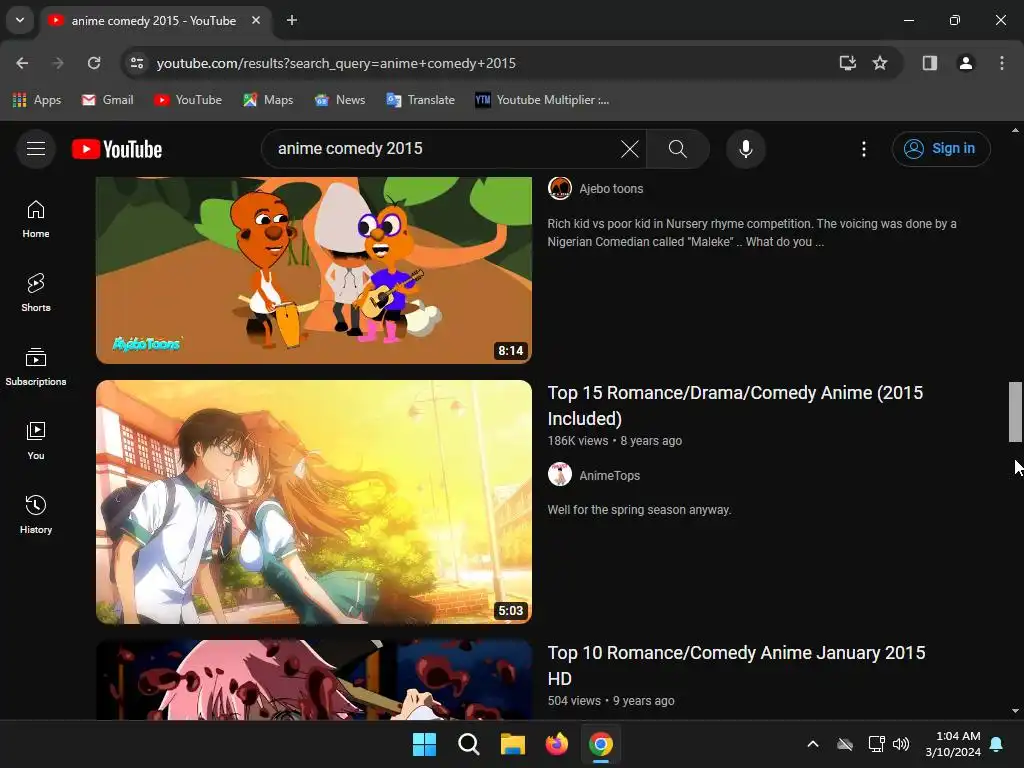Open Subscriptions in sidebar
Screen dimensions: 1024x768
(x=36, y=366)
